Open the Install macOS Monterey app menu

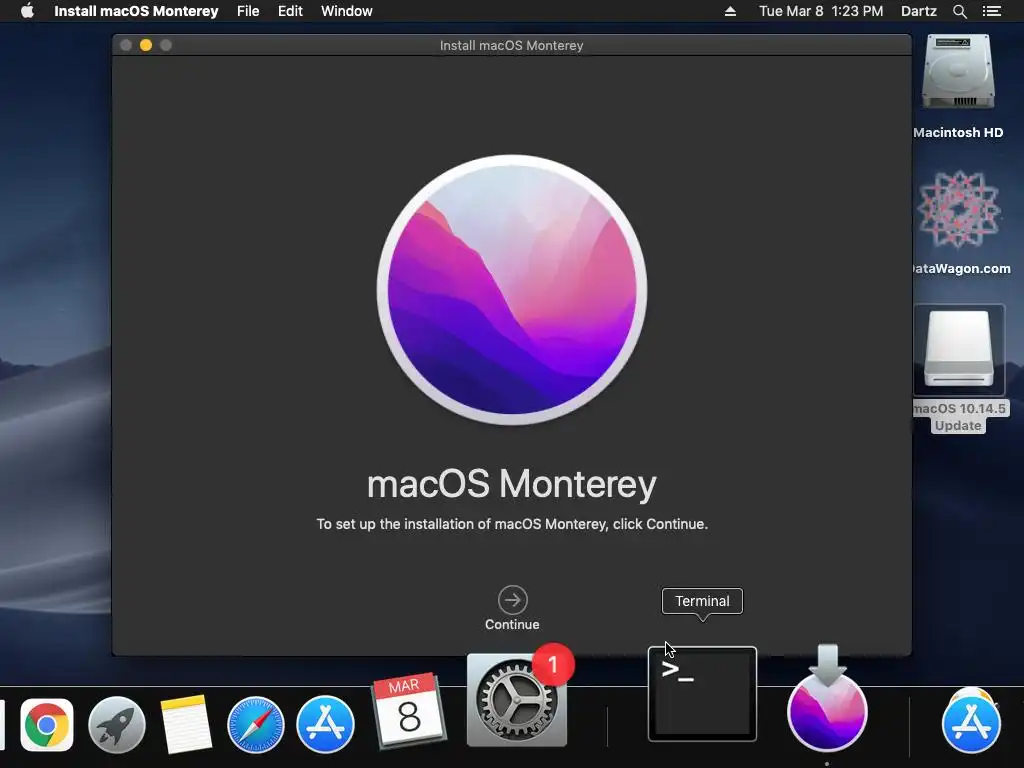pos(136,11)
